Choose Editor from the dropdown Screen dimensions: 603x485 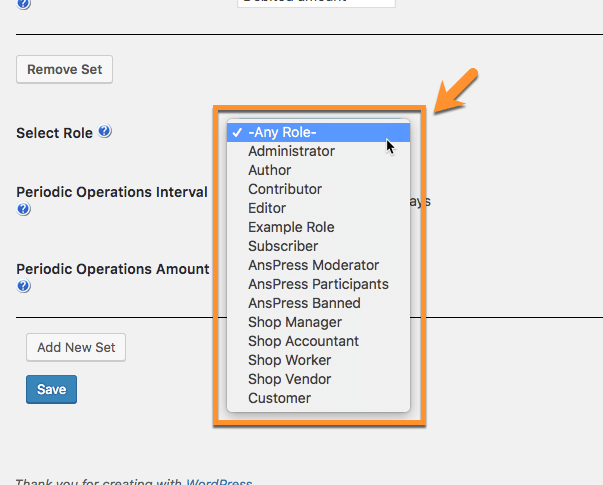(x=267, y=208)
